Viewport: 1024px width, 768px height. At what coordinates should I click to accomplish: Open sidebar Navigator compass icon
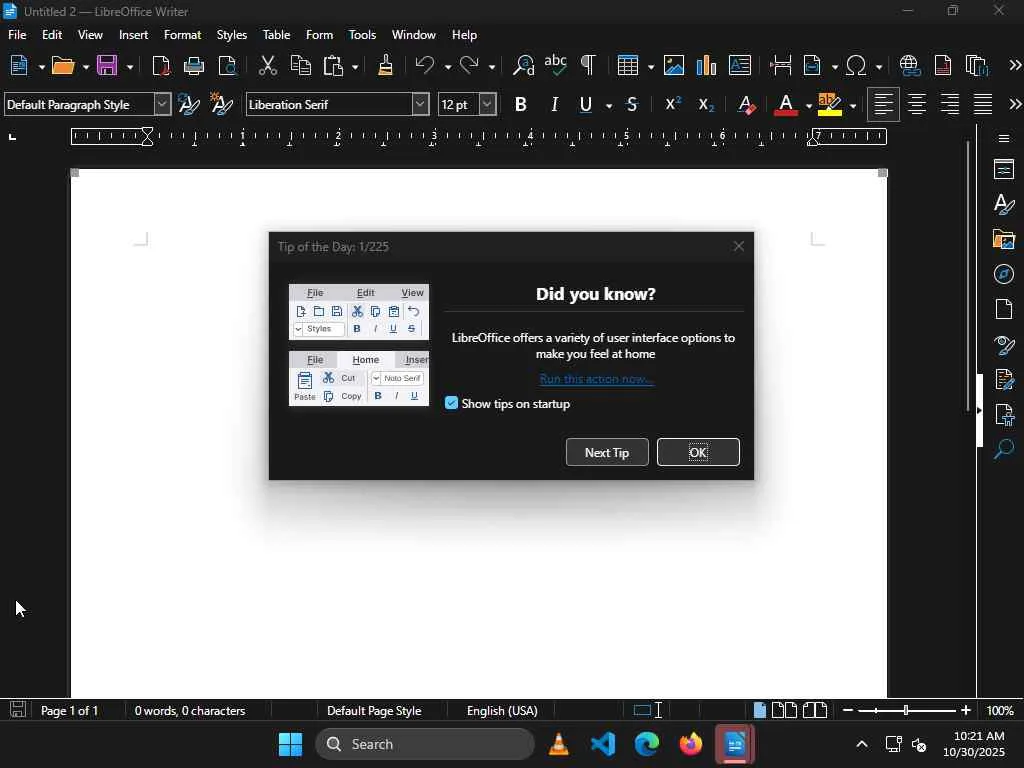(x=1004, y=274)
